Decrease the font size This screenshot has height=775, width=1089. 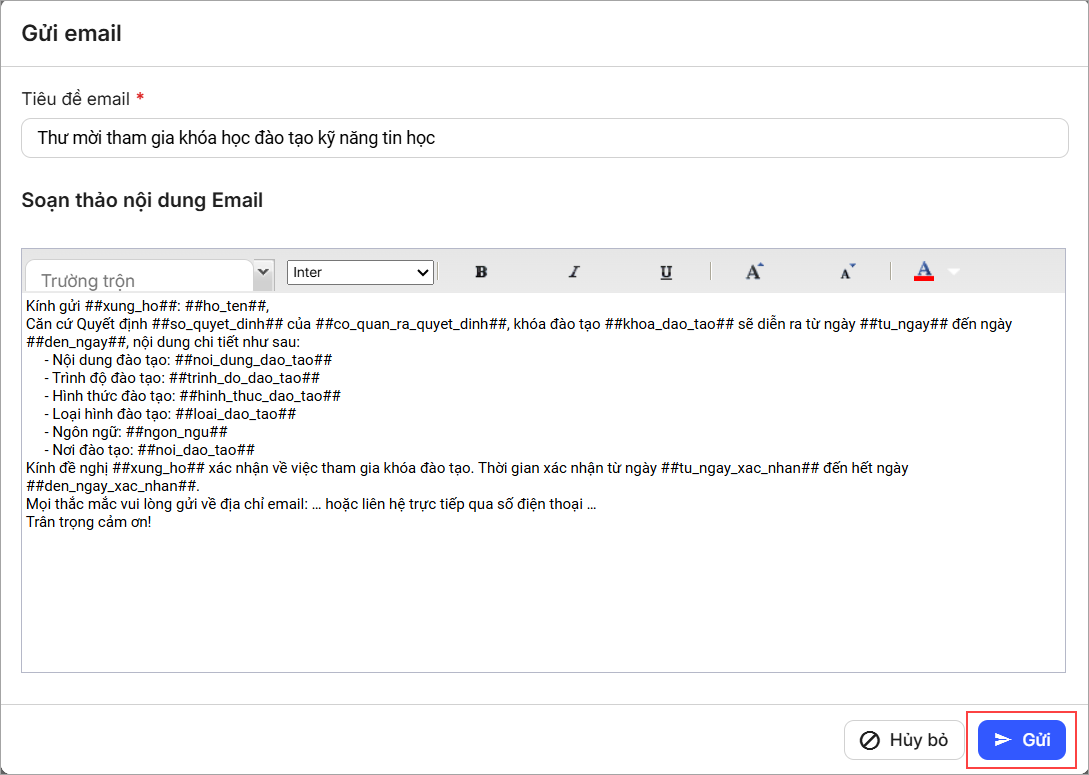point(847,271)
